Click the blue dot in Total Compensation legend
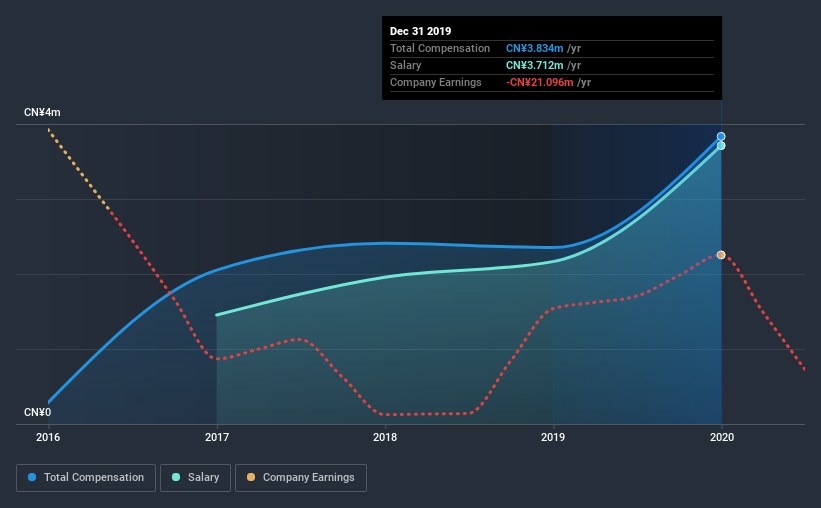This screenshot has height=508, width=821. pos(32,477)
